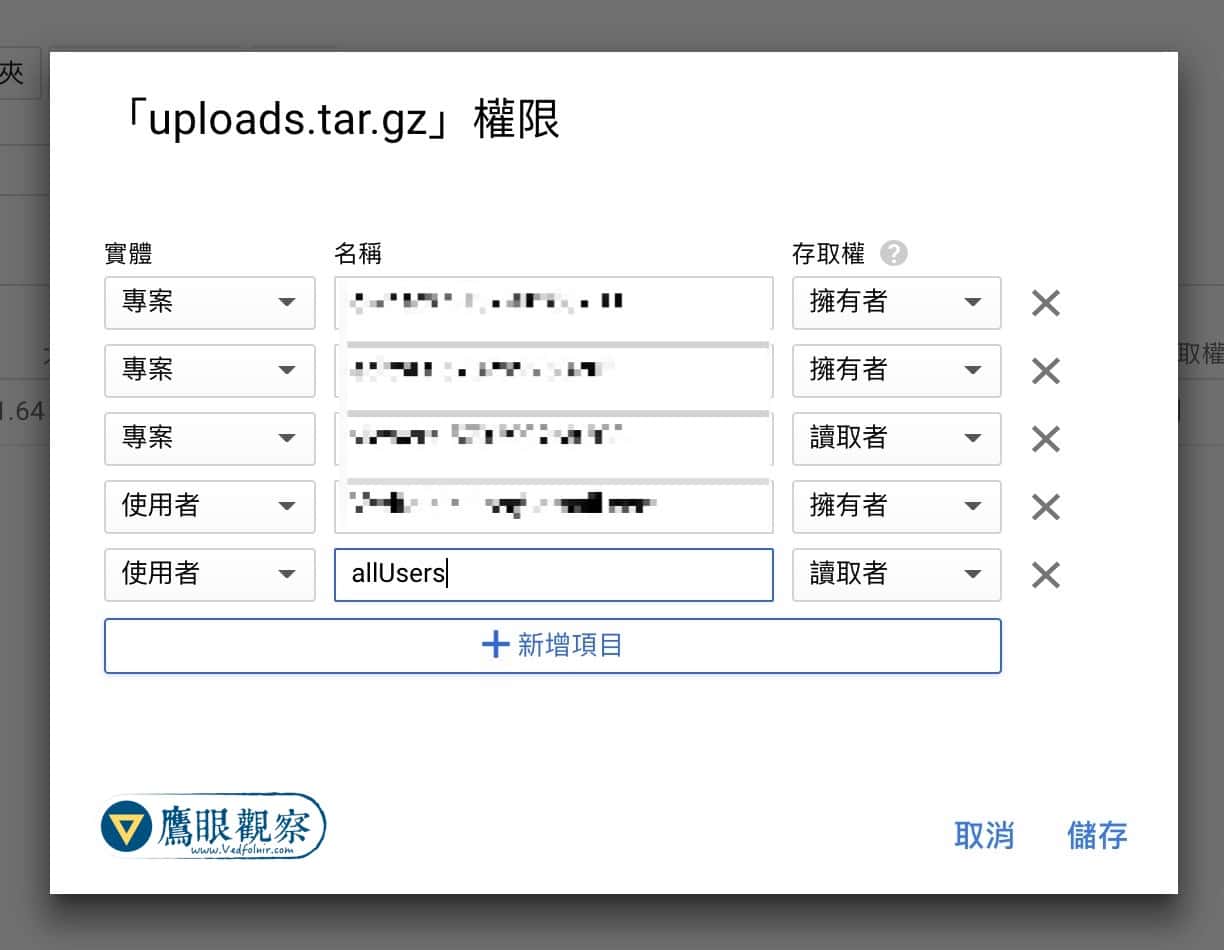Screen dimensions: 1224x950
Task: Open entity dropdown of second 專案 row
Action: click(x=210, y=371)
